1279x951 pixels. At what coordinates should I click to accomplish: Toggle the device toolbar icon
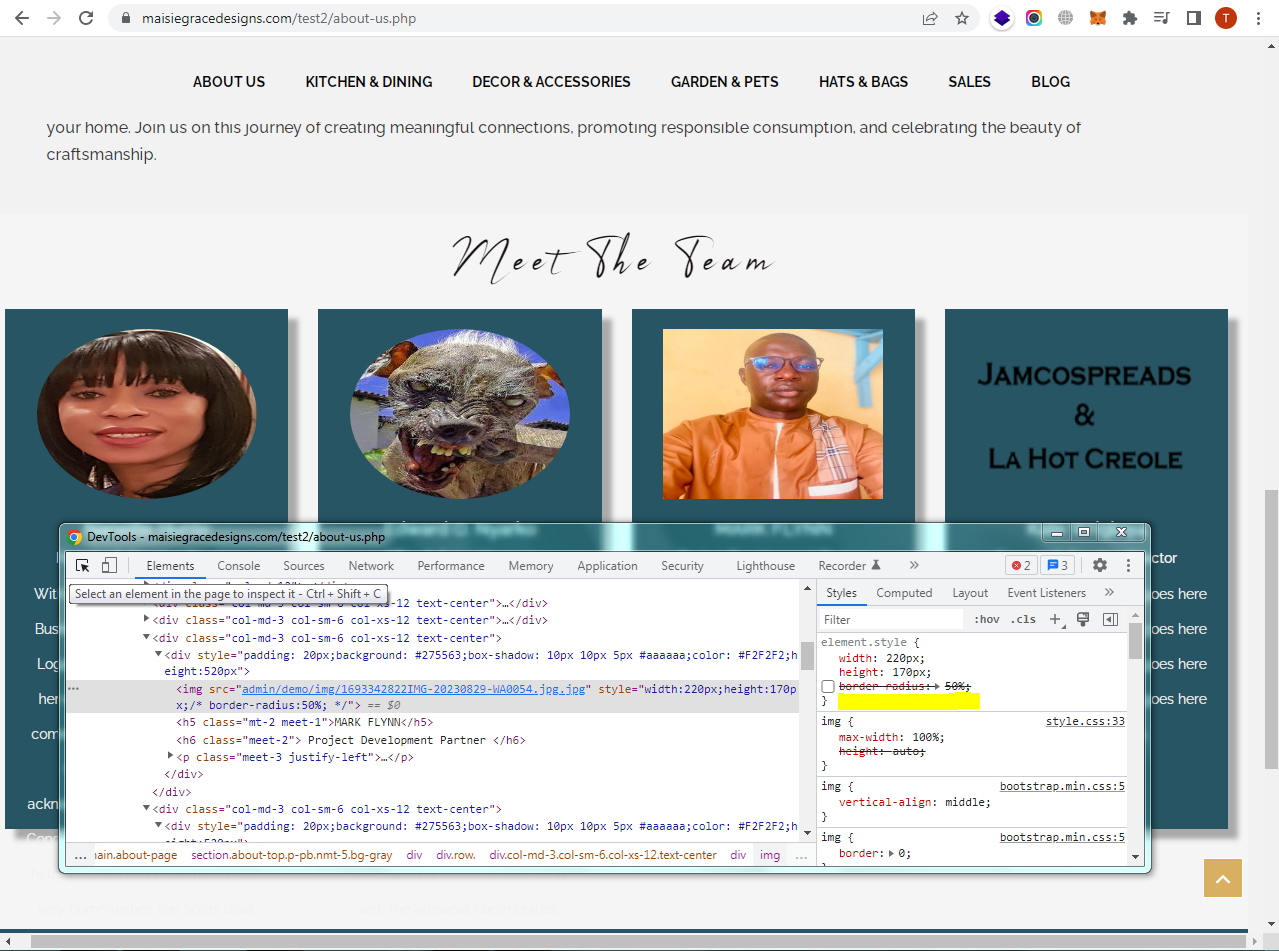tap(110, 566)
